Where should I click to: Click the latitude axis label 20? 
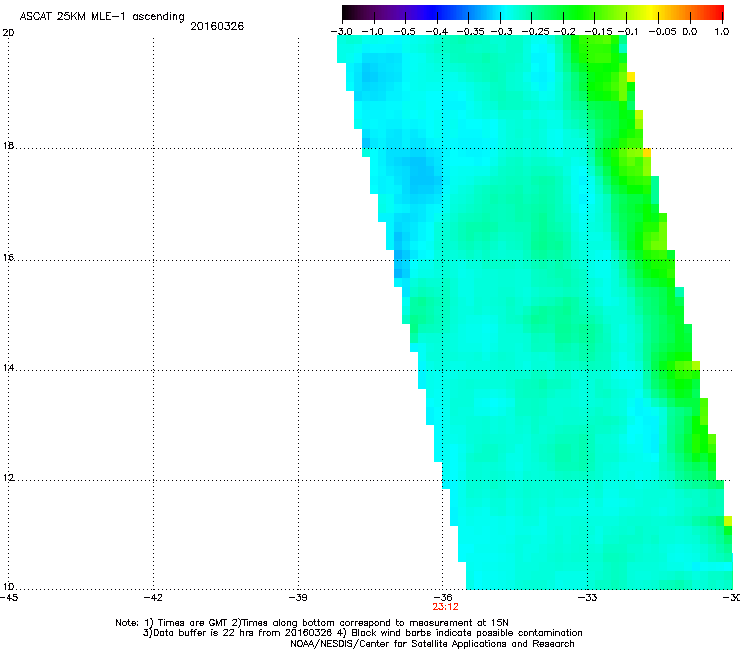8,33
